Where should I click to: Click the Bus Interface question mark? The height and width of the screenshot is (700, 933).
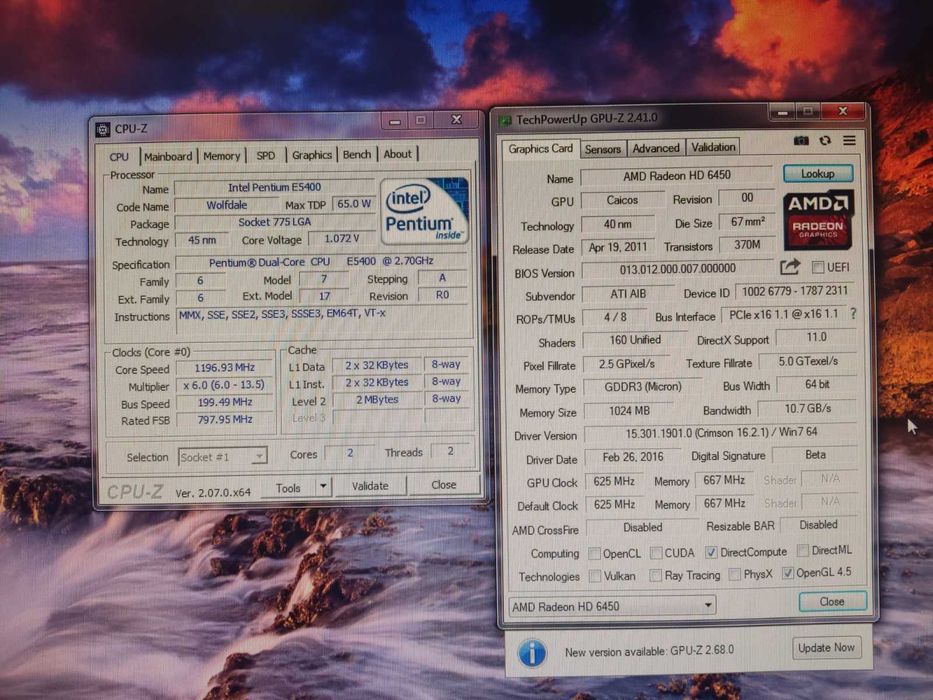(853, 314)
